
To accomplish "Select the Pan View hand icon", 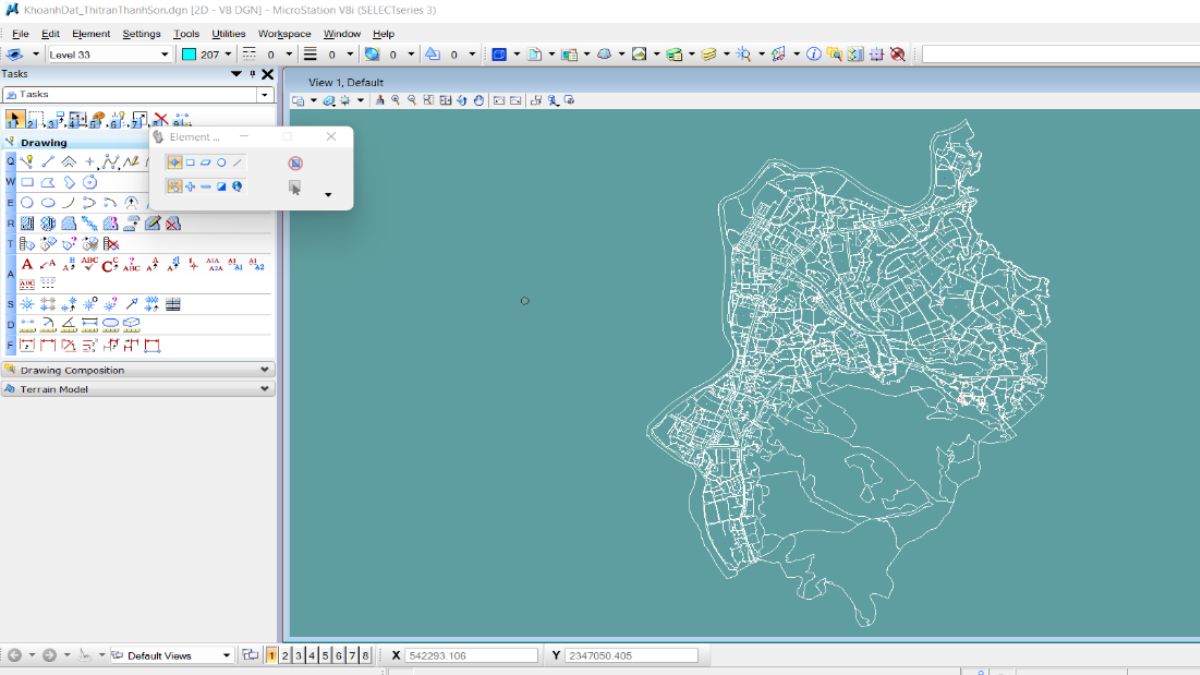I will click(x=479, y=100).
